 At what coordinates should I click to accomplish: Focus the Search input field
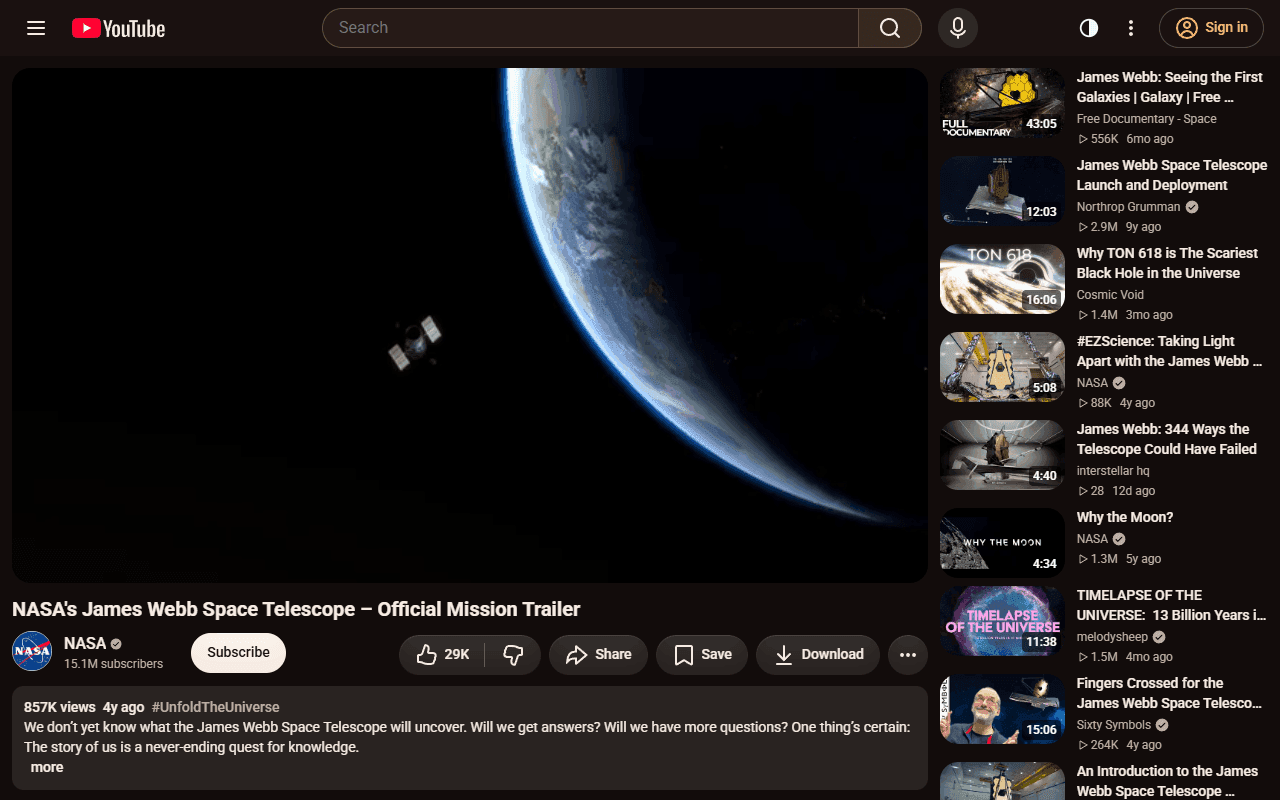[x=590, y=28]
